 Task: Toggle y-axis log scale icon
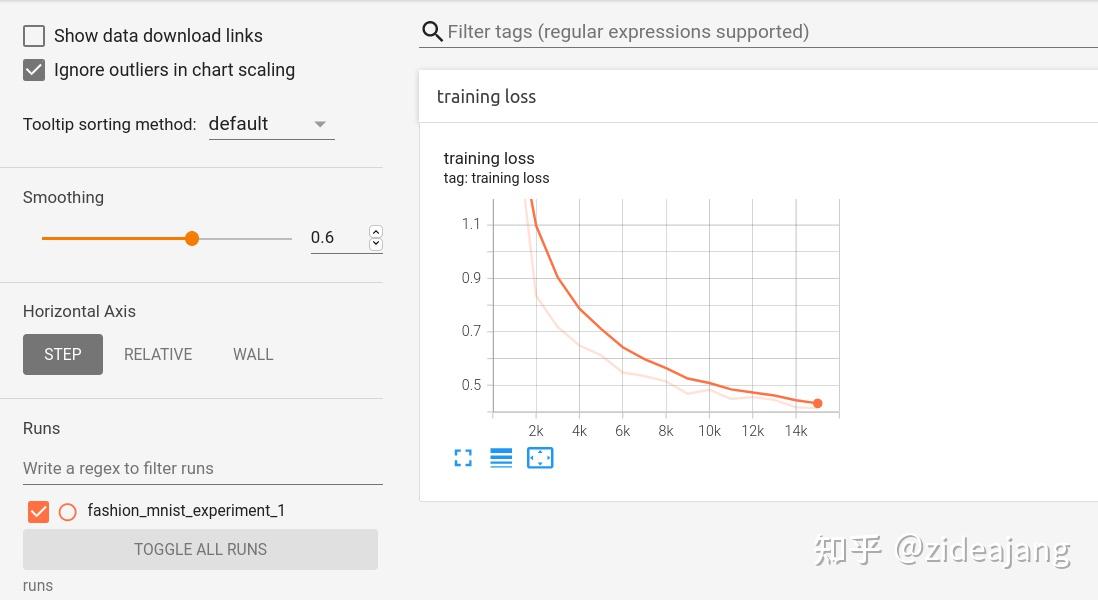(x=501, y=458)
